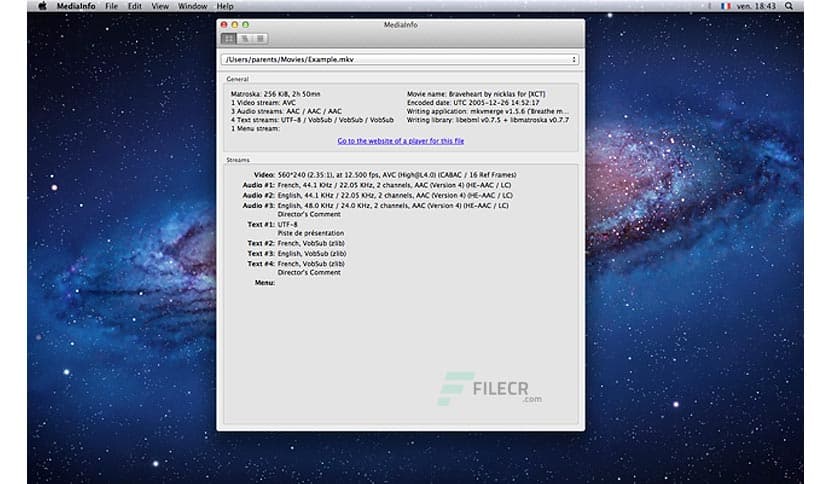
Task: Select the '4 Text streams' line
Action: [x=312, y=120]
